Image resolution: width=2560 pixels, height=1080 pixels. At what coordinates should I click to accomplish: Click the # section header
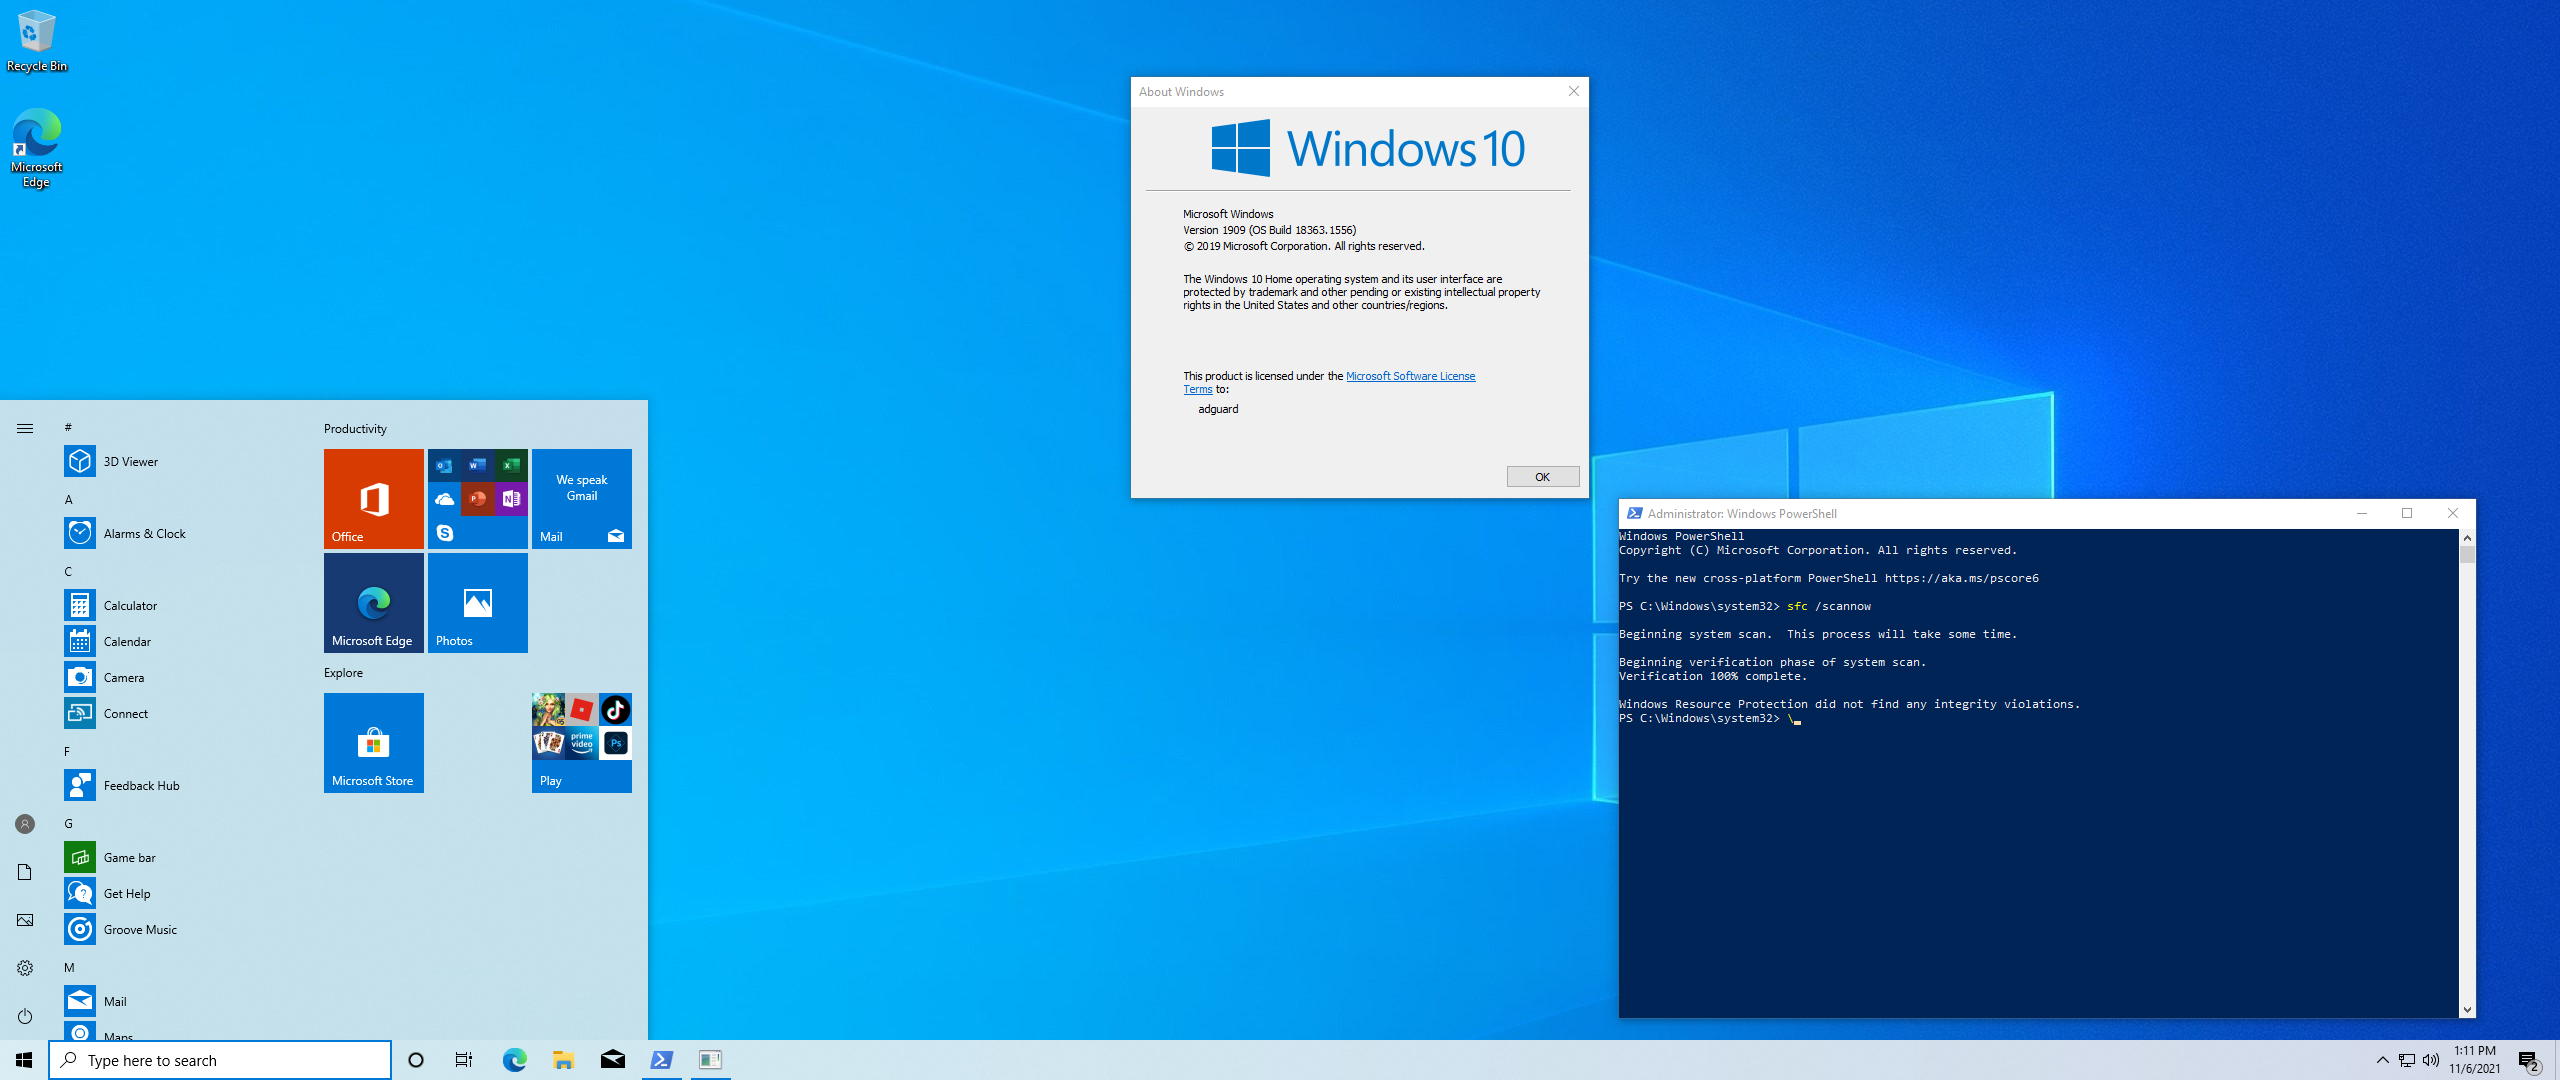[68, 427]
